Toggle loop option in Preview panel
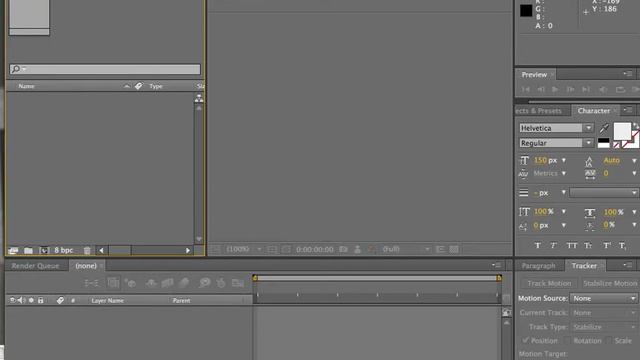The image size is (640, 360). click(x=620, y=89)
